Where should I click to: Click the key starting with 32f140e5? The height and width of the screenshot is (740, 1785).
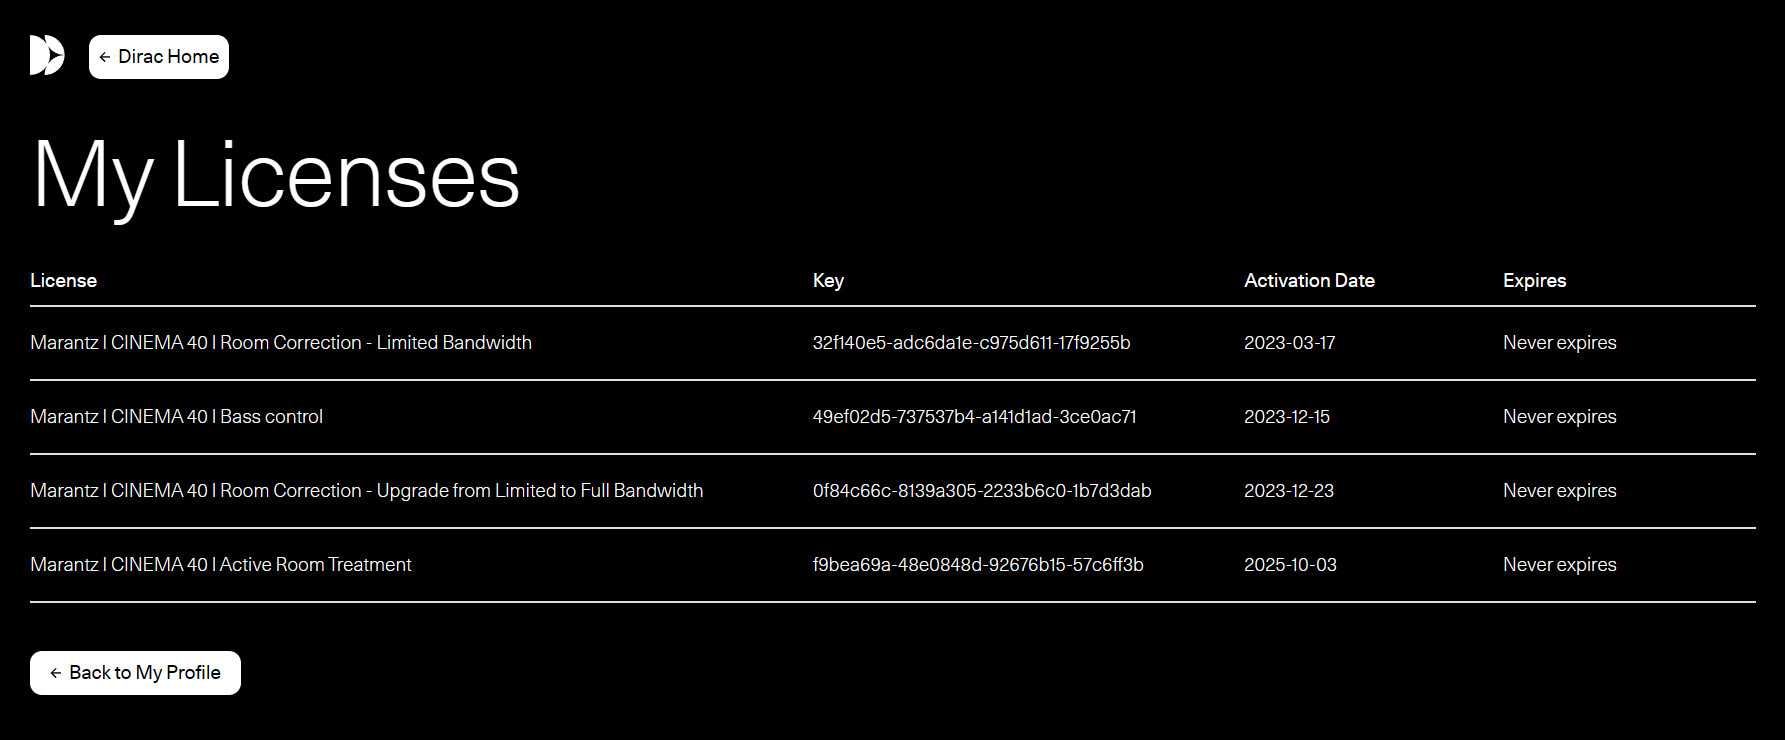[x=971, y=343]
